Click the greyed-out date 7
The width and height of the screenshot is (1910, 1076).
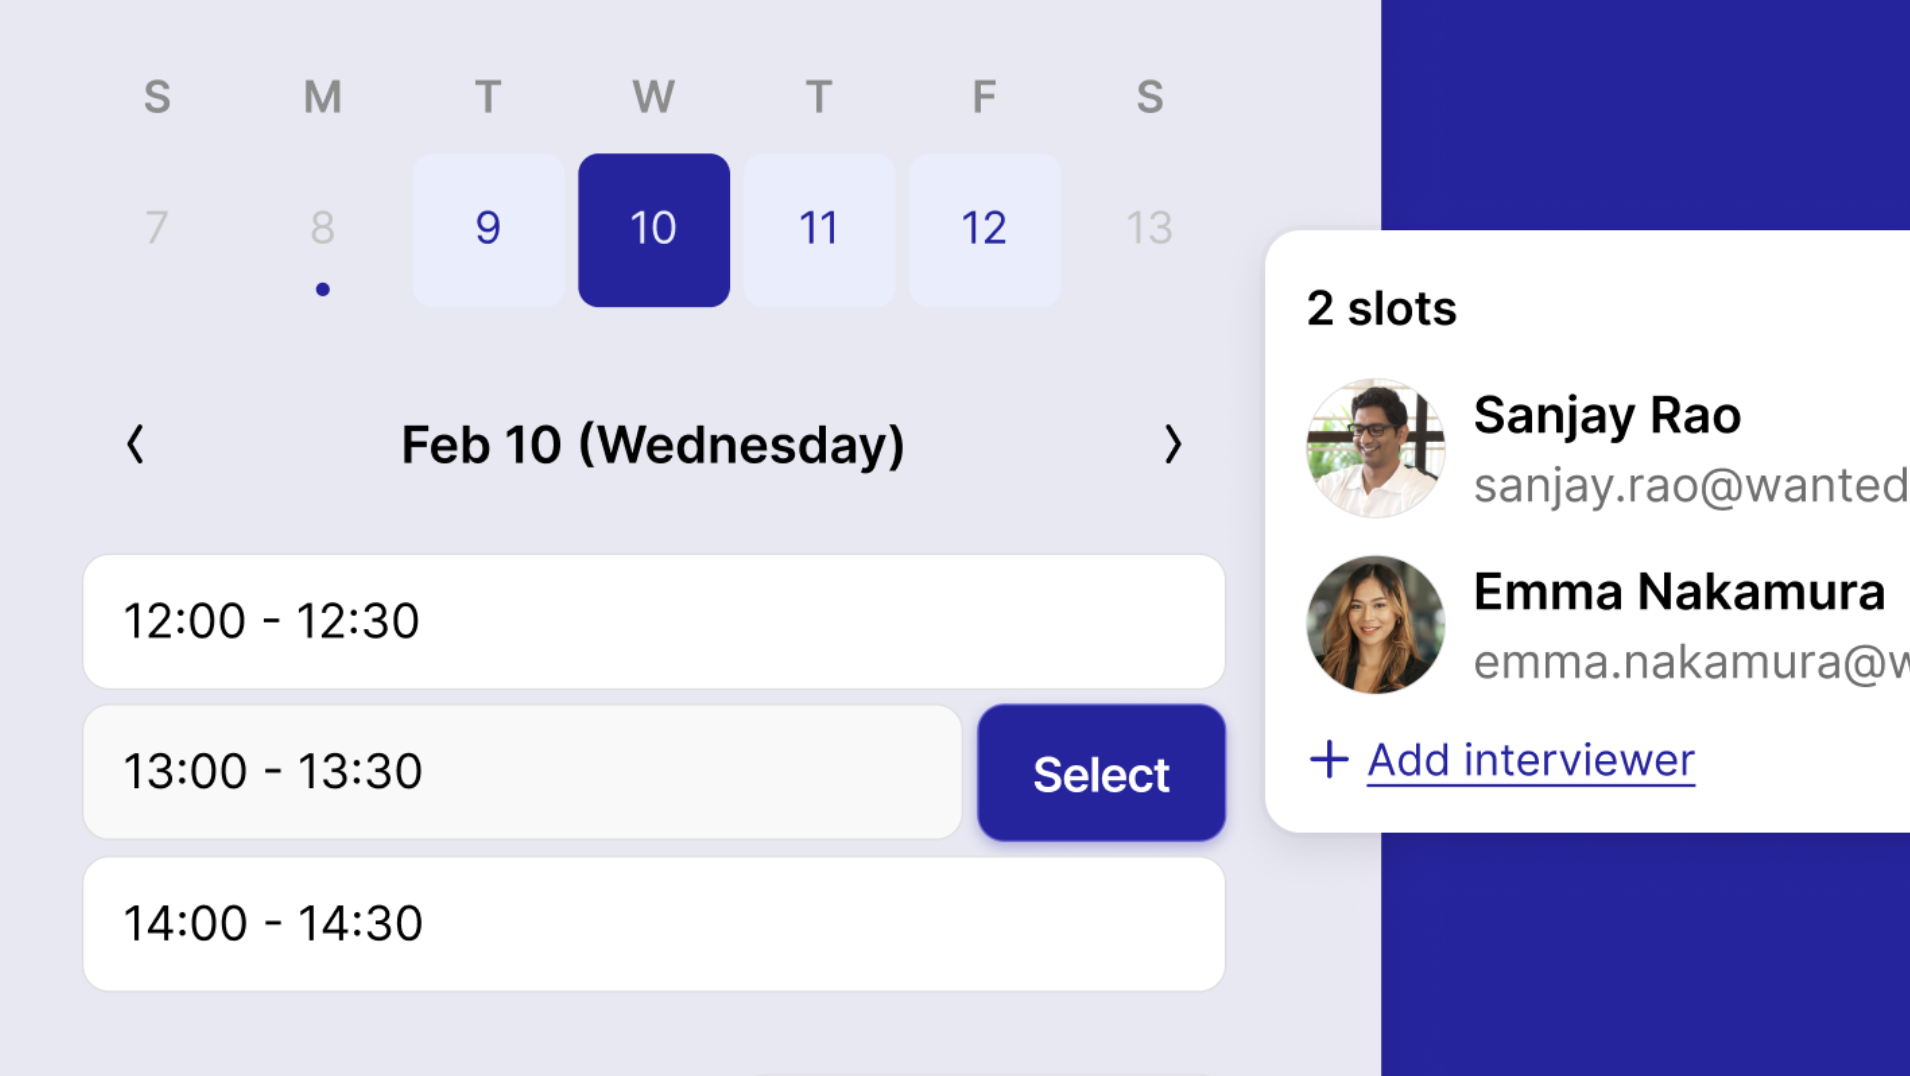coord(157,229)
